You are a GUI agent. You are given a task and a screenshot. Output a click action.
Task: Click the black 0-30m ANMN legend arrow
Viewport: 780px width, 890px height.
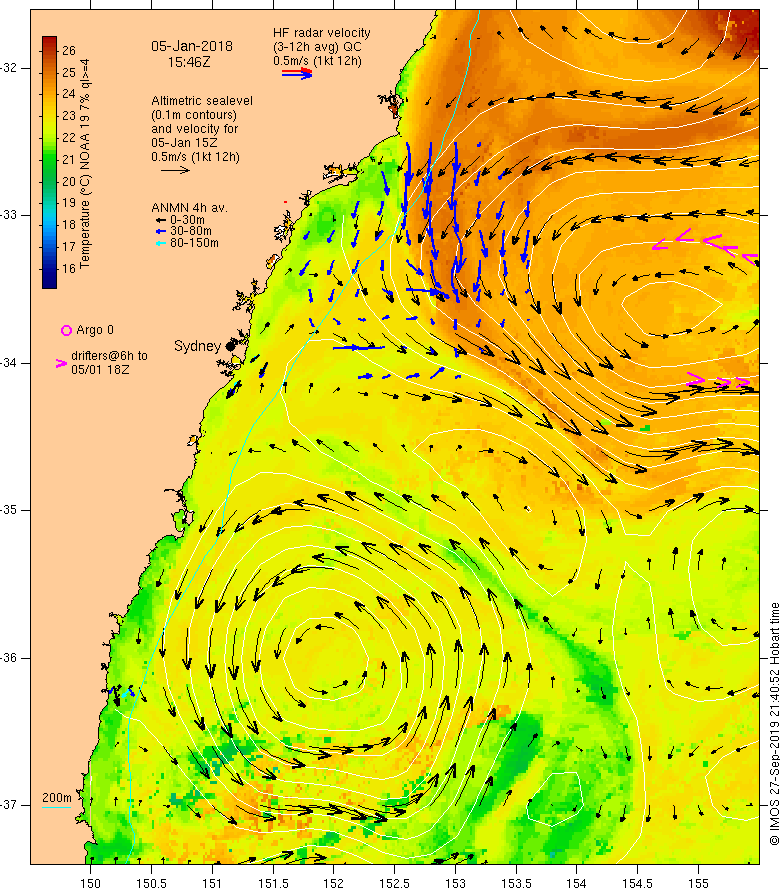[x=161, y=220]
